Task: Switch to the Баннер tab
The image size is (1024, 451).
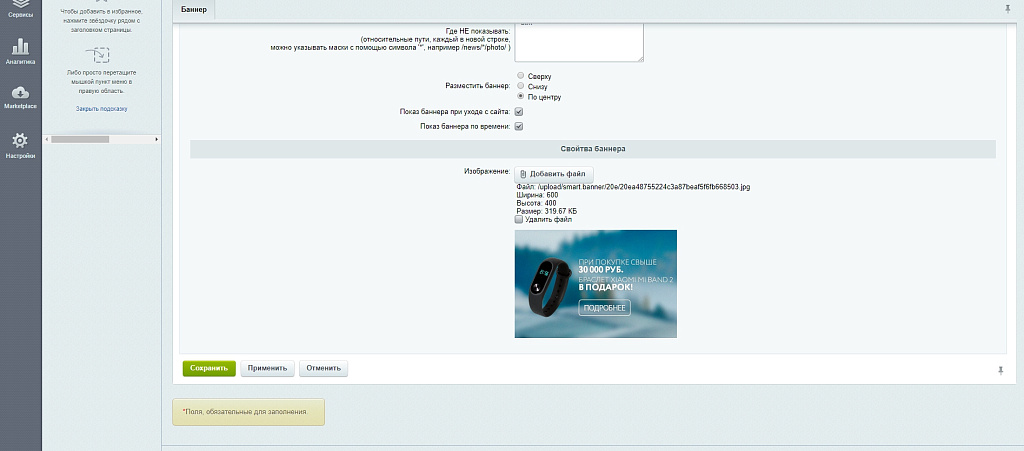Action: [194, 9]
